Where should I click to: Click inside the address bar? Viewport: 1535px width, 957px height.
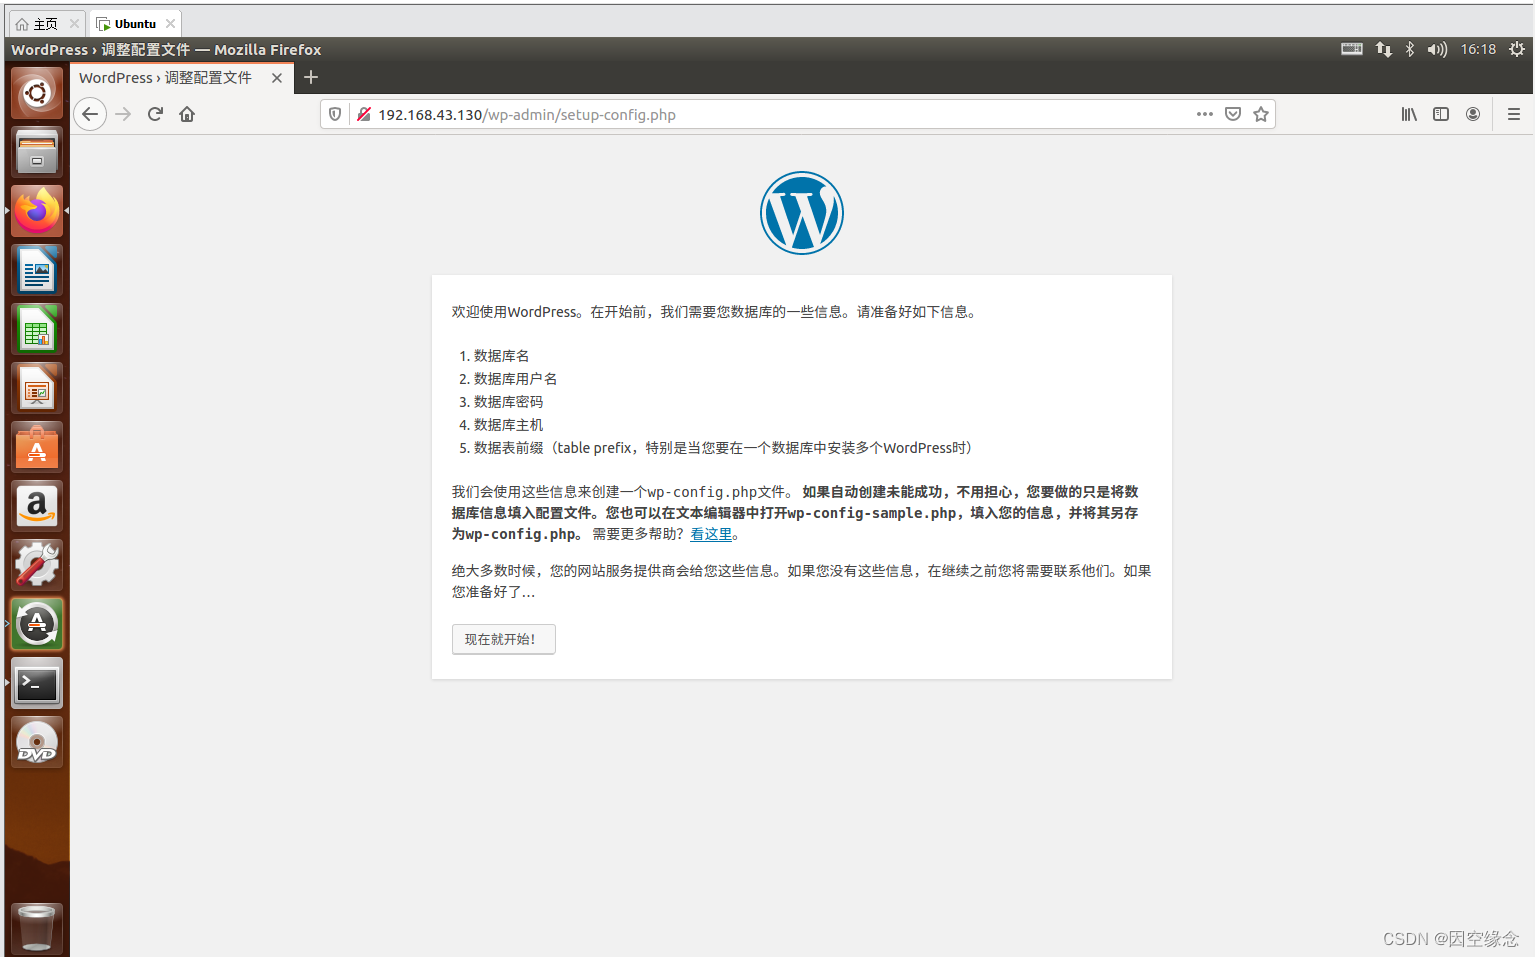pos(700,114)
